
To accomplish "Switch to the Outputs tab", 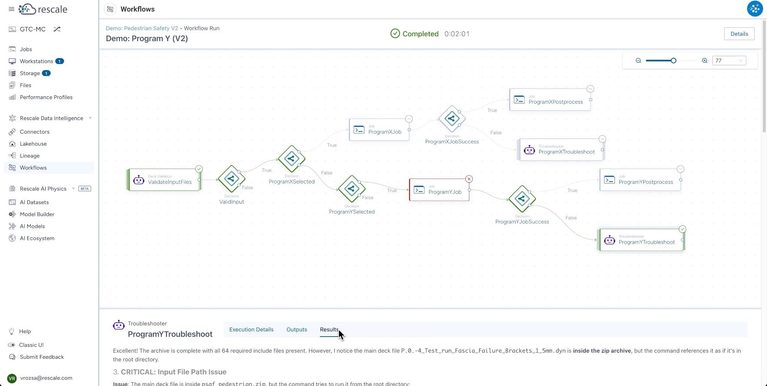I will [x=297, y=329].
